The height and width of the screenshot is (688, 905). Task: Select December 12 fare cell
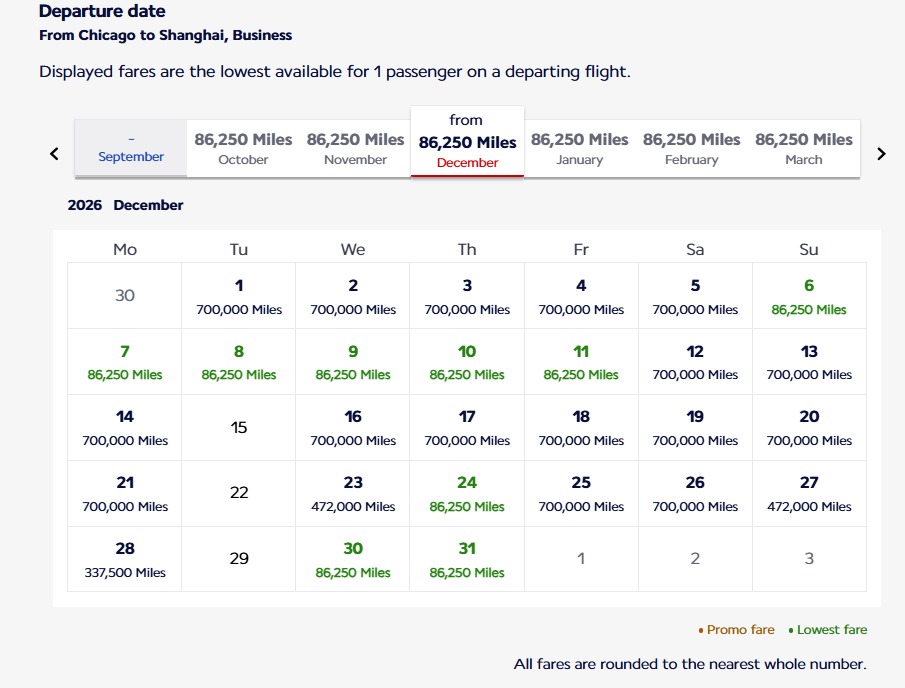[x=695, y=362]
